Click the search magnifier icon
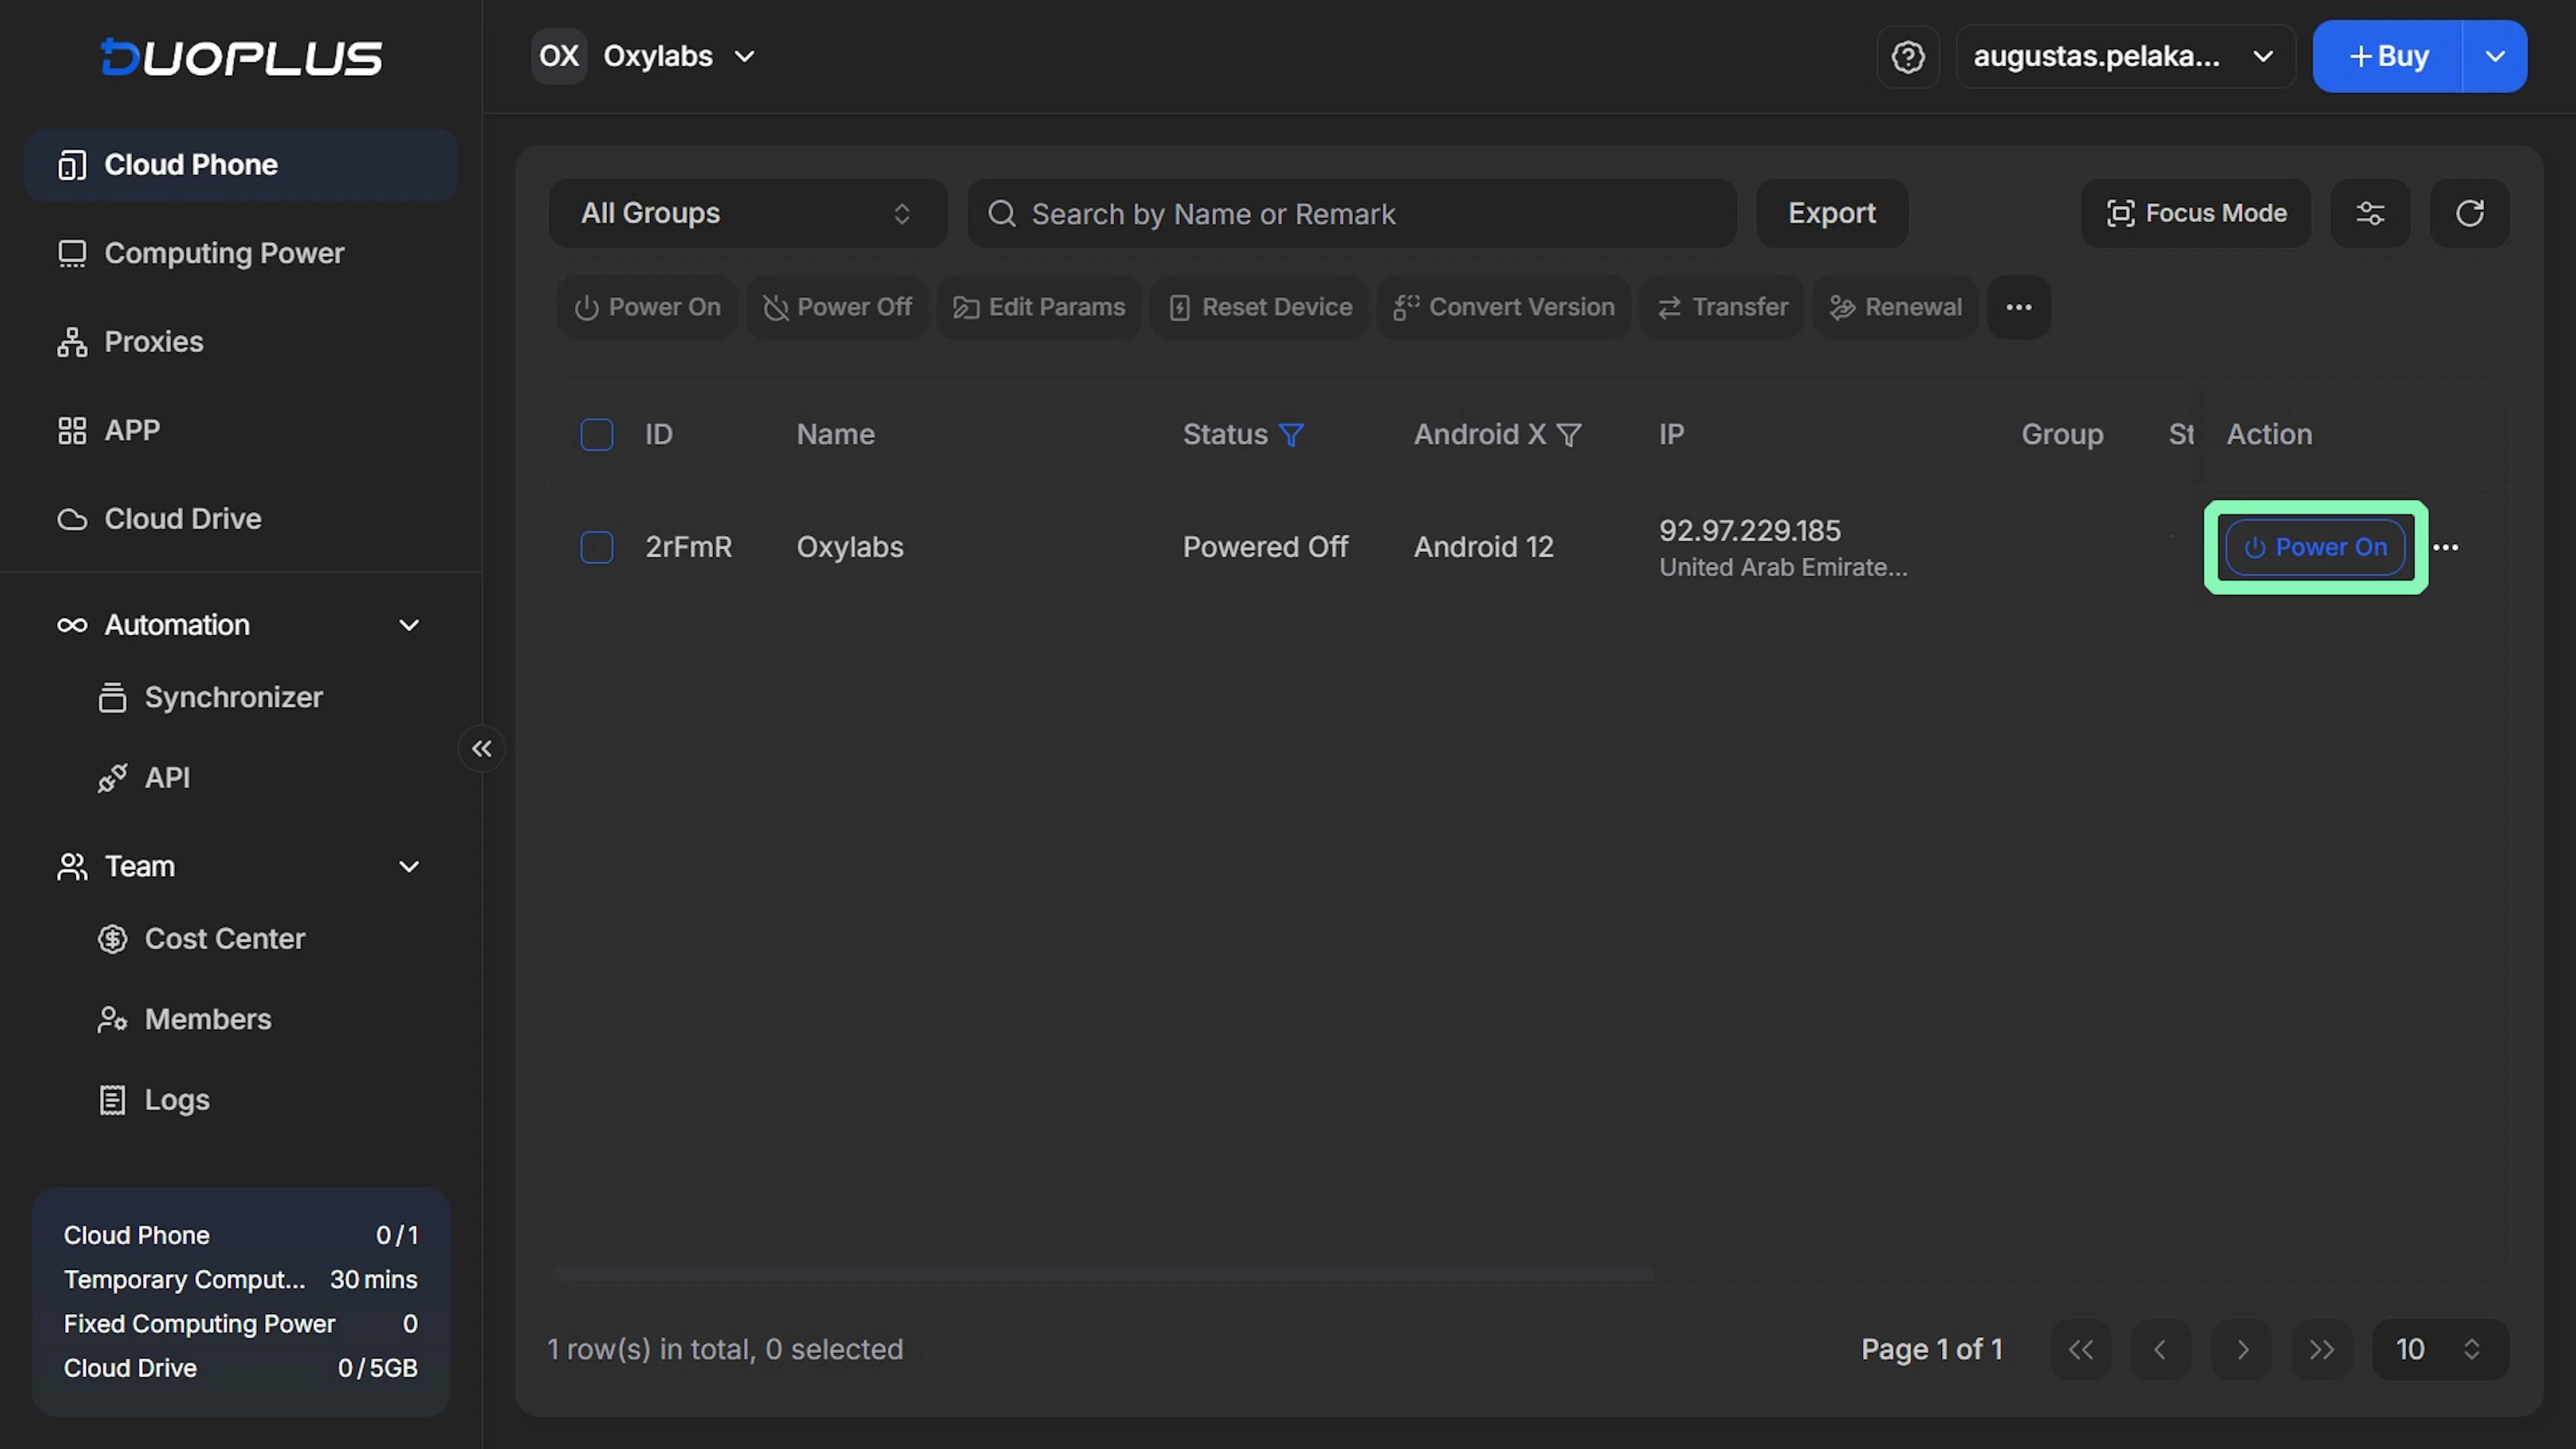Viewport: 2576px width, 1449px height. [1001, 213]
